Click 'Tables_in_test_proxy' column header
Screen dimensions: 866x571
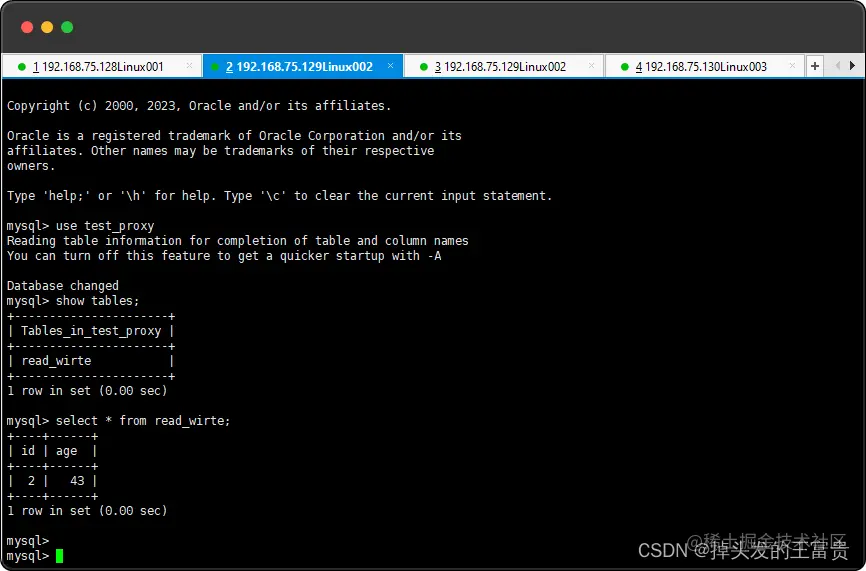click(x=91, y=331)
